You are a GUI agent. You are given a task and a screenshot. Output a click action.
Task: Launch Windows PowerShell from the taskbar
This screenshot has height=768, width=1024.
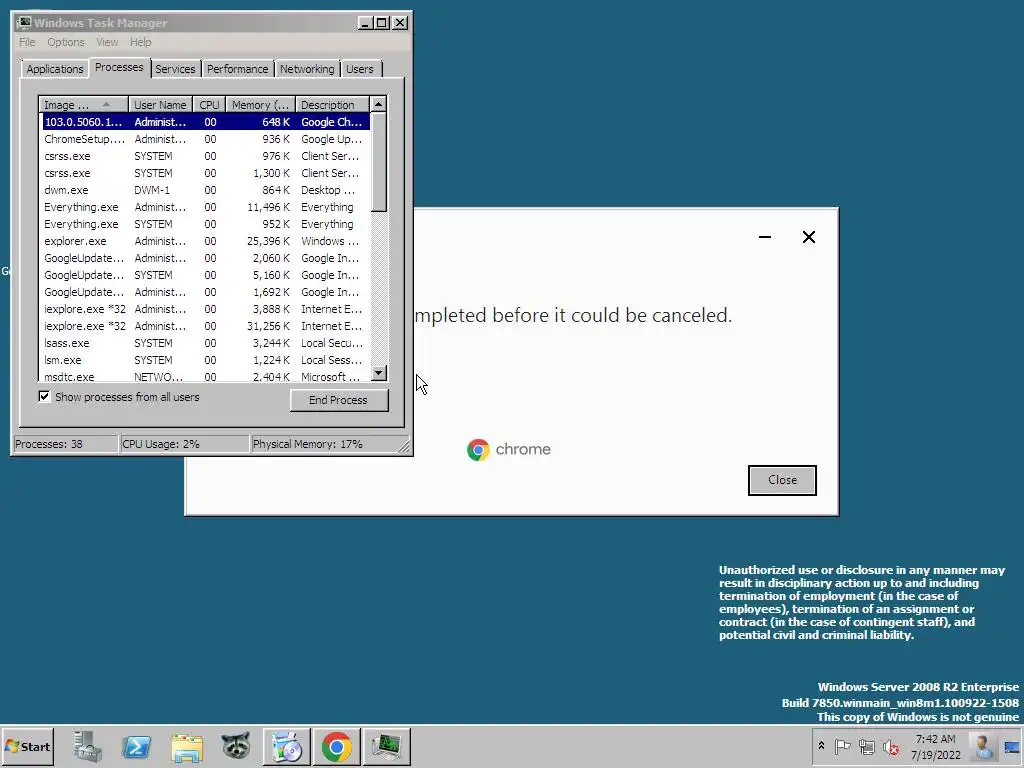tap(137, 746)
